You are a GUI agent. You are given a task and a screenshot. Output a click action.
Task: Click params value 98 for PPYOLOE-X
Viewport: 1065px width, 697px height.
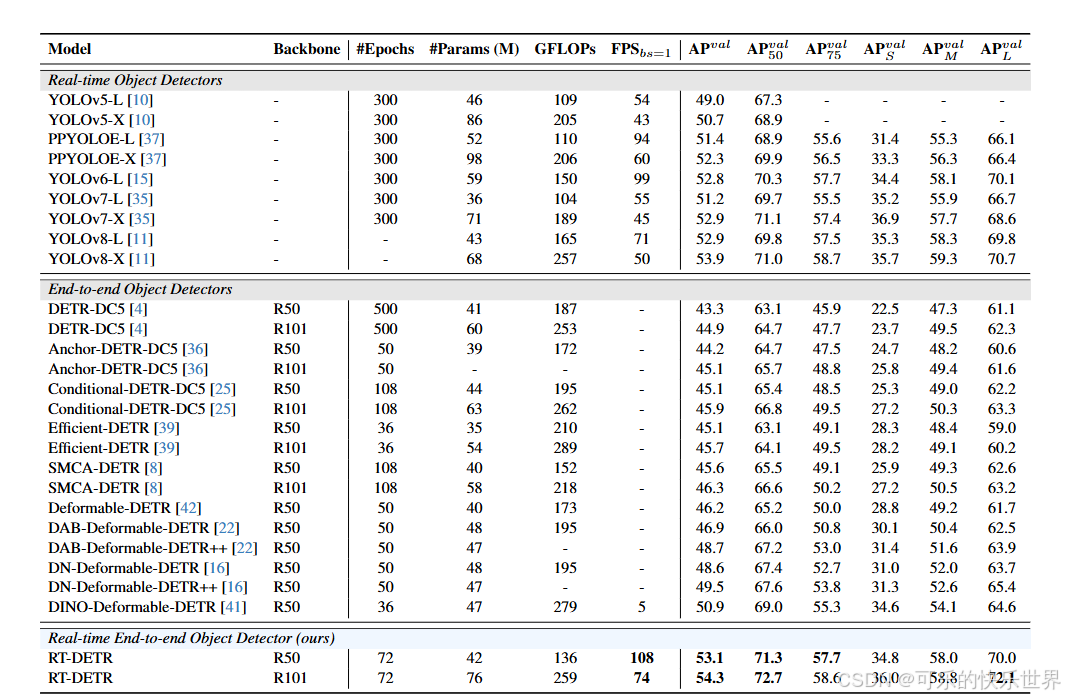(474, 159)
